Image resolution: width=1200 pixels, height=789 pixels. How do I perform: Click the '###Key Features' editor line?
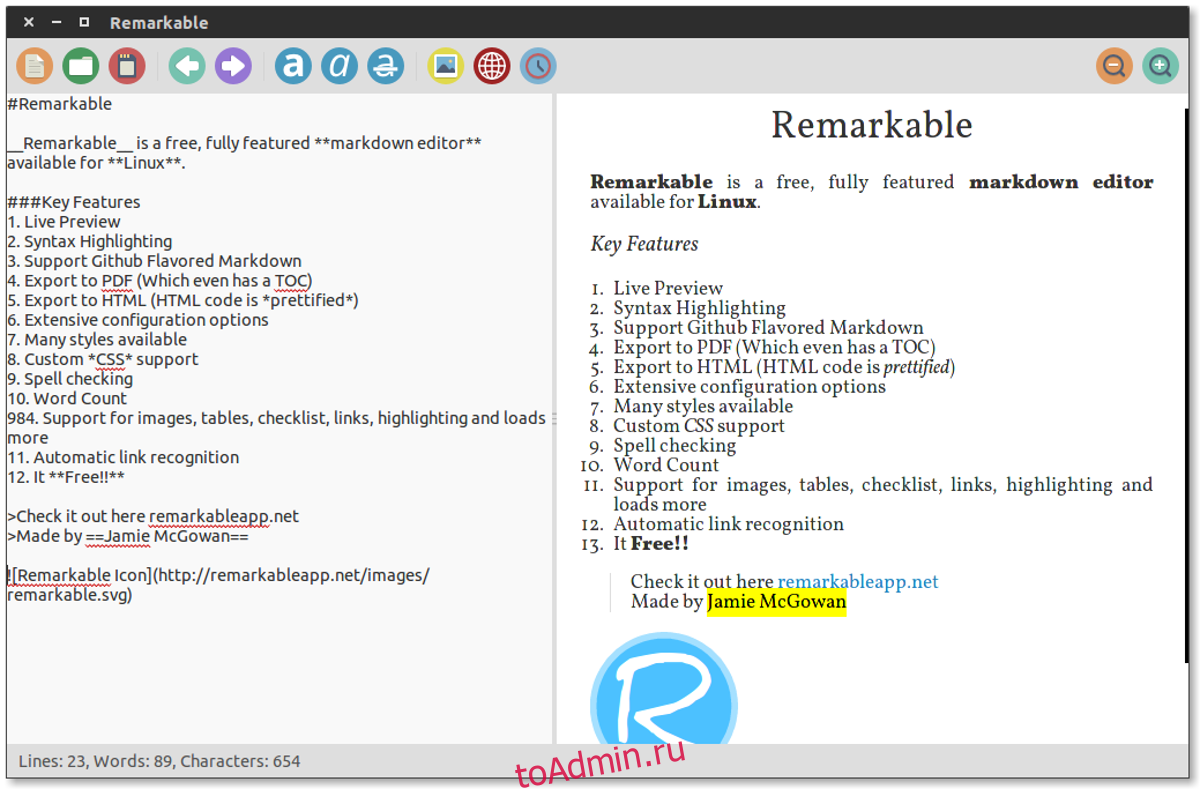[74, 202]
